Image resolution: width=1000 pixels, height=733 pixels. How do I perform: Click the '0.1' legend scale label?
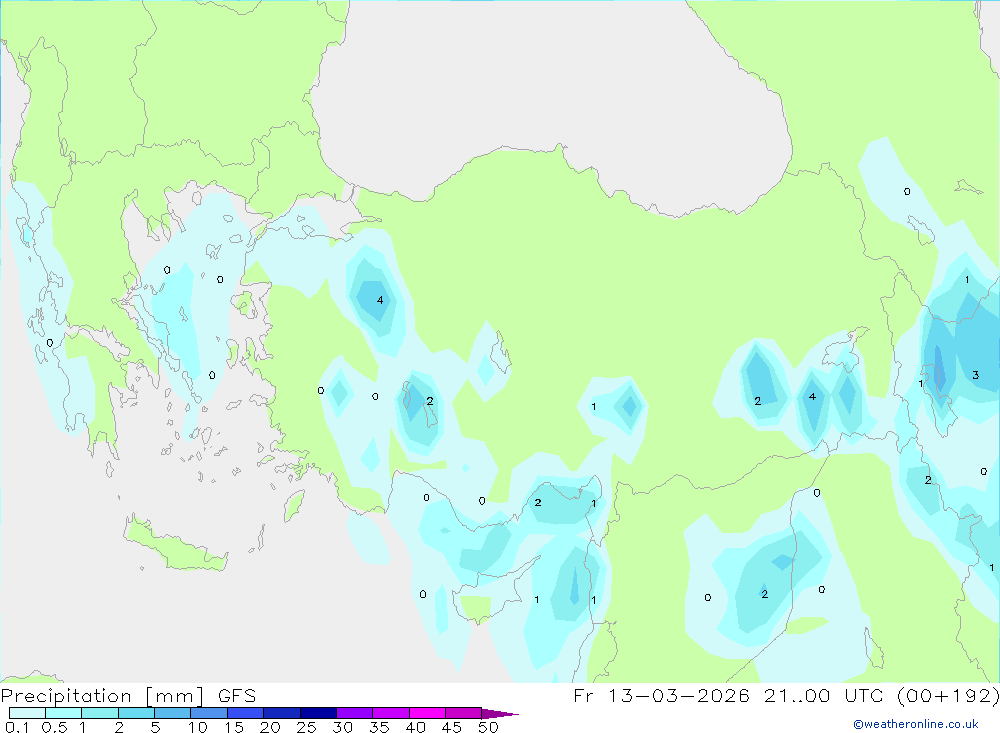(17, 727)
